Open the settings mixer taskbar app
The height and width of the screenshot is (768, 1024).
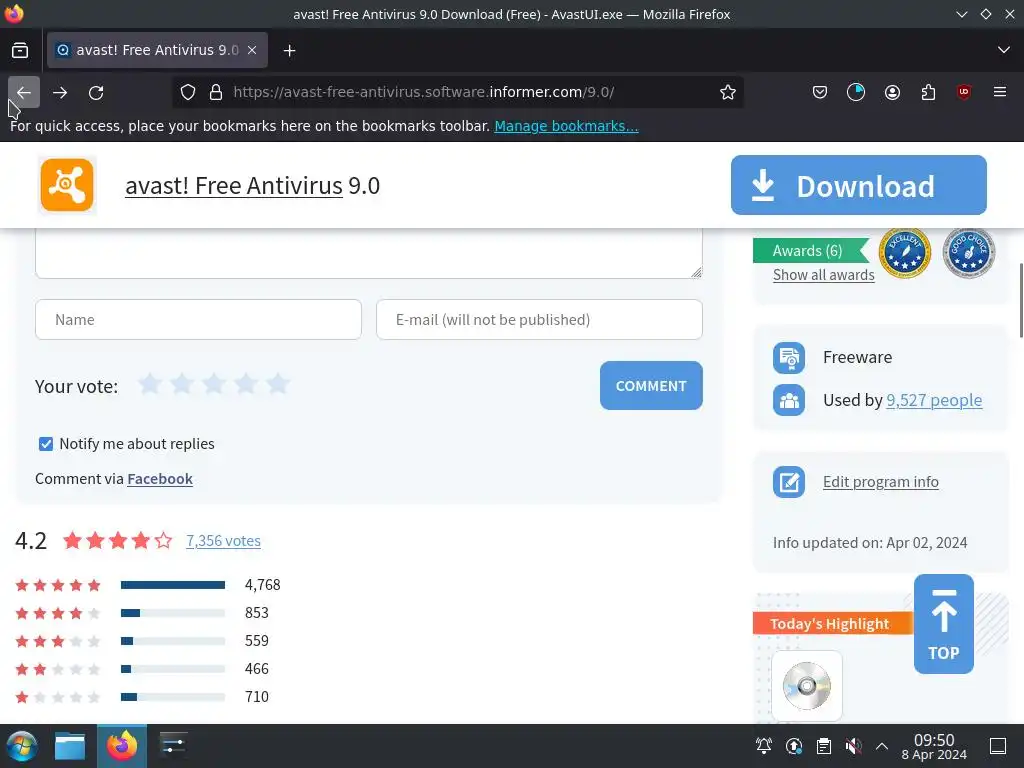[x=173, y=746]
